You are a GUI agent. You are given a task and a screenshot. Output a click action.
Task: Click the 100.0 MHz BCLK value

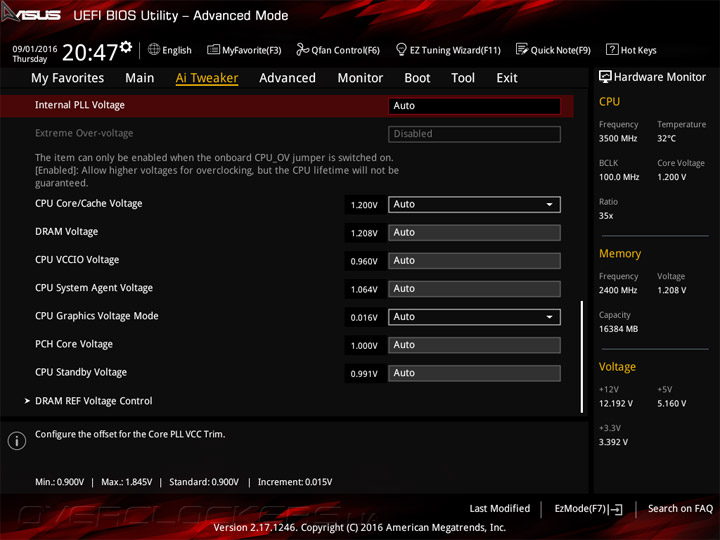point(619,177)
